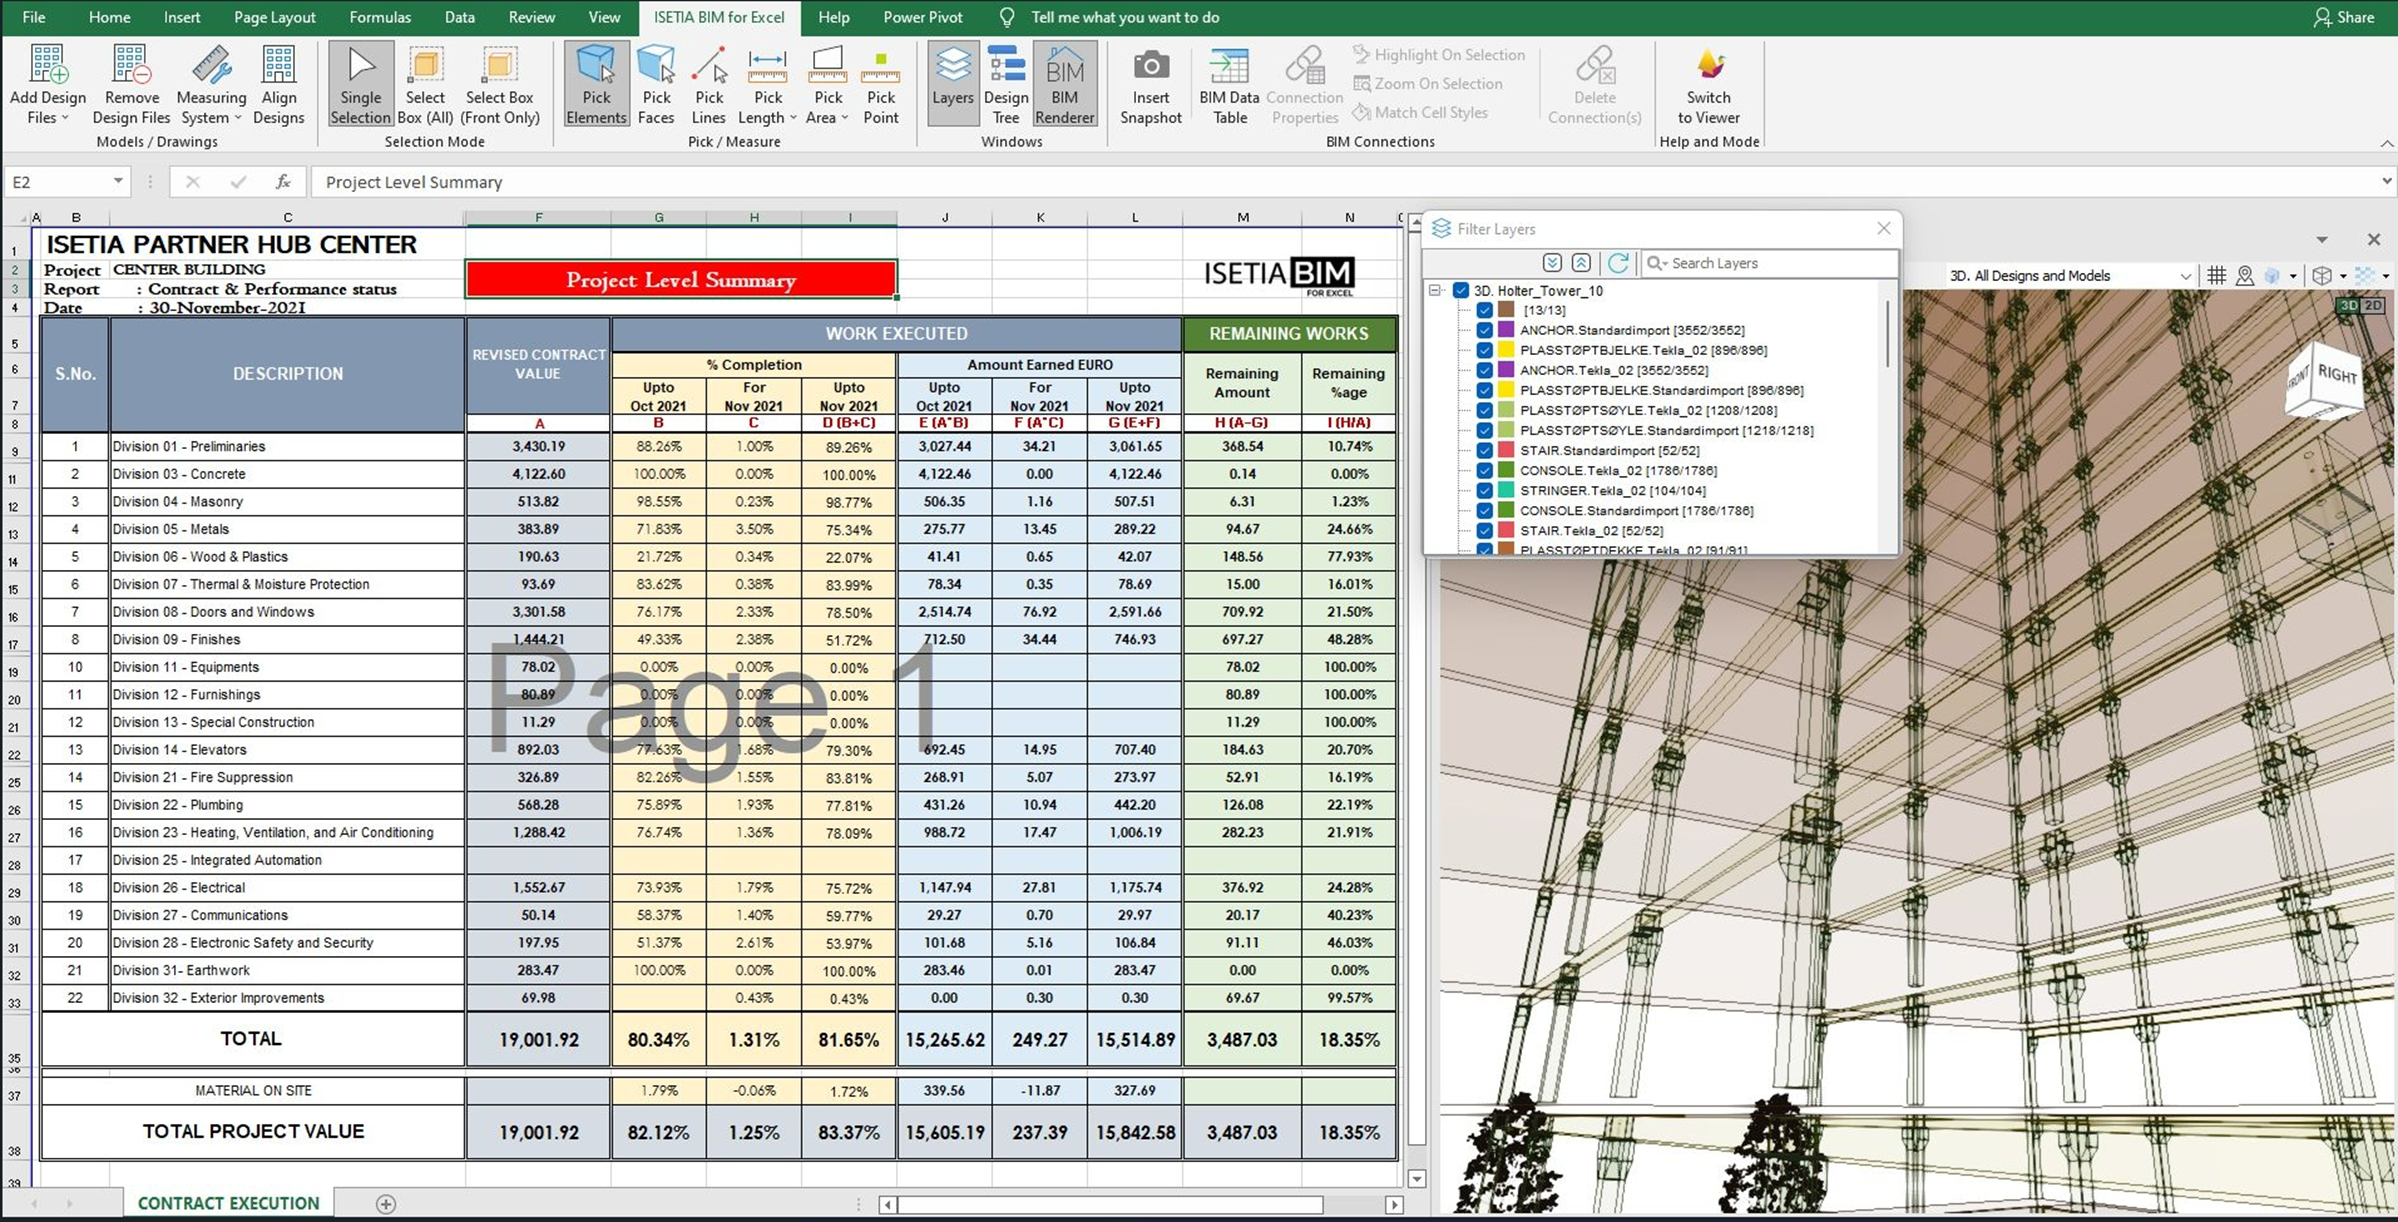Click the Project Level Summary red banner
2398x1222 pixels.
point(681,279)
